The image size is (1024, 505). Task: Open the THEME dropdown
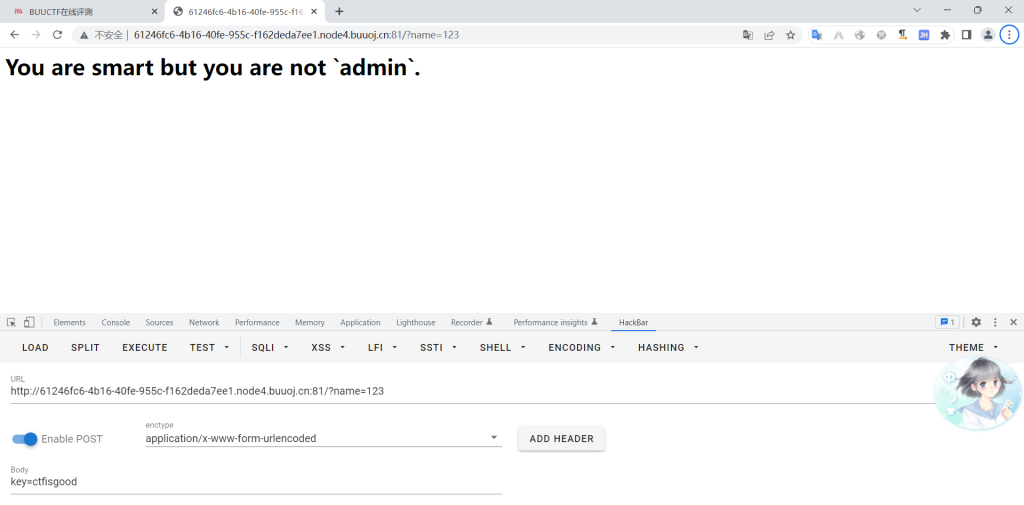coord(973,347)
